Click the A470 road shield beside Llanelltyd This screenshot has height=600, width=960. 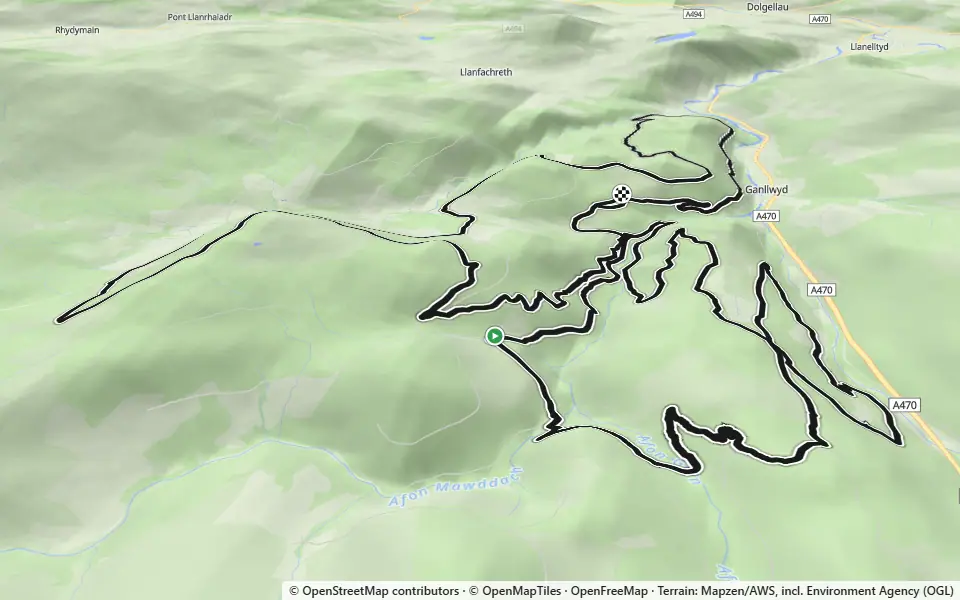820,19
